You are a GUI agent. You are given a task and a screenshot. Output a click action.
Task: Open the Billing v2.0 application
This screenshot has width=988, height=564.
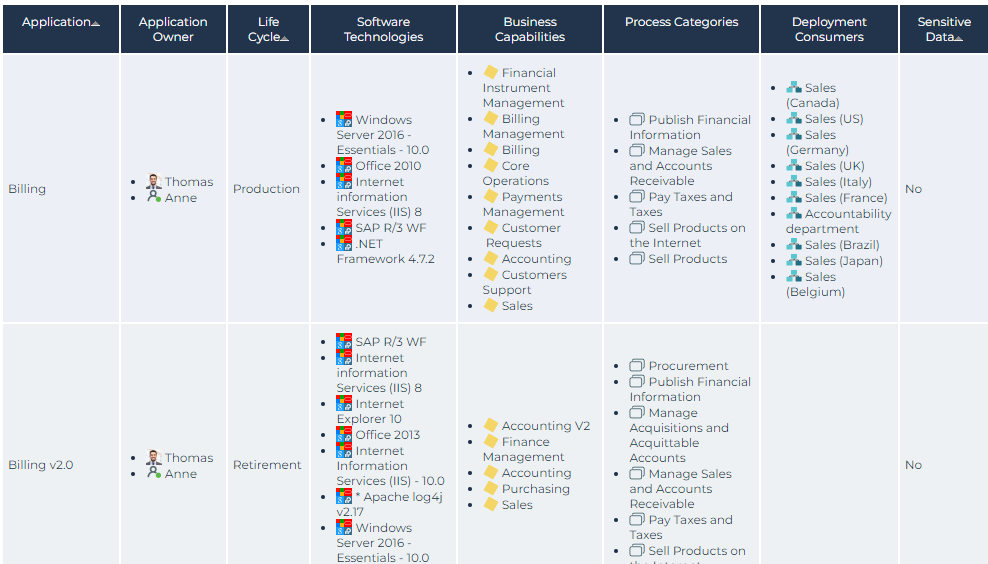click(x=40, y=465)
